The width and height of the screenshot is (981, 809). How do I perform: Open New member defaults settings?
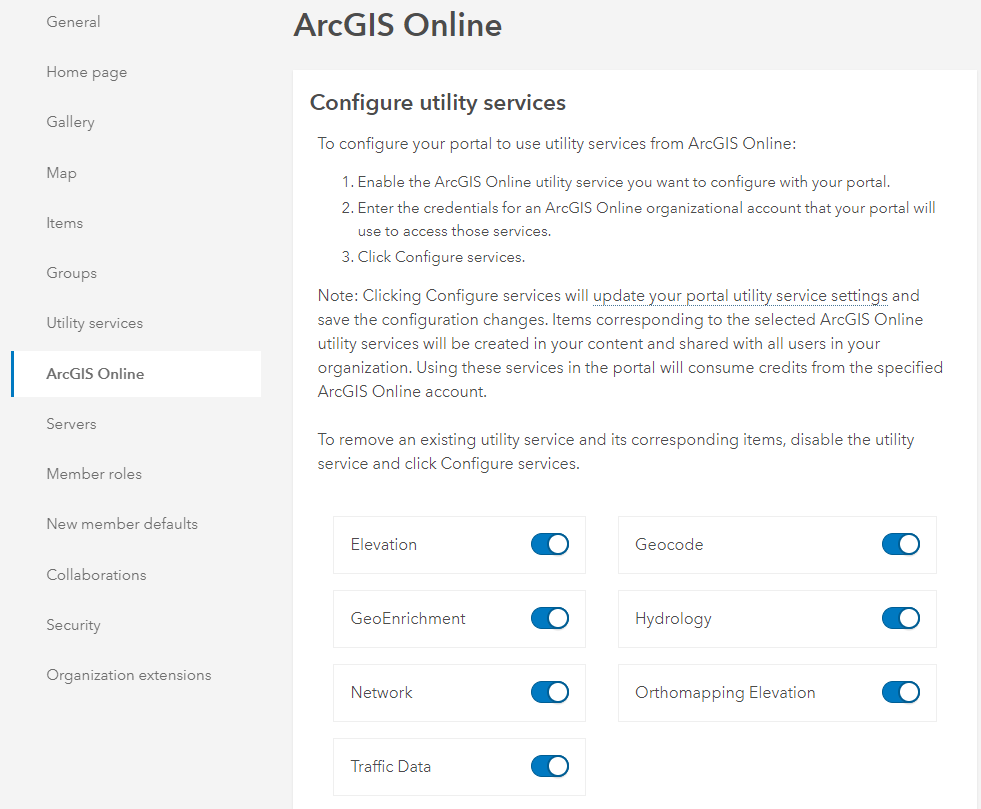coord(121,523)
